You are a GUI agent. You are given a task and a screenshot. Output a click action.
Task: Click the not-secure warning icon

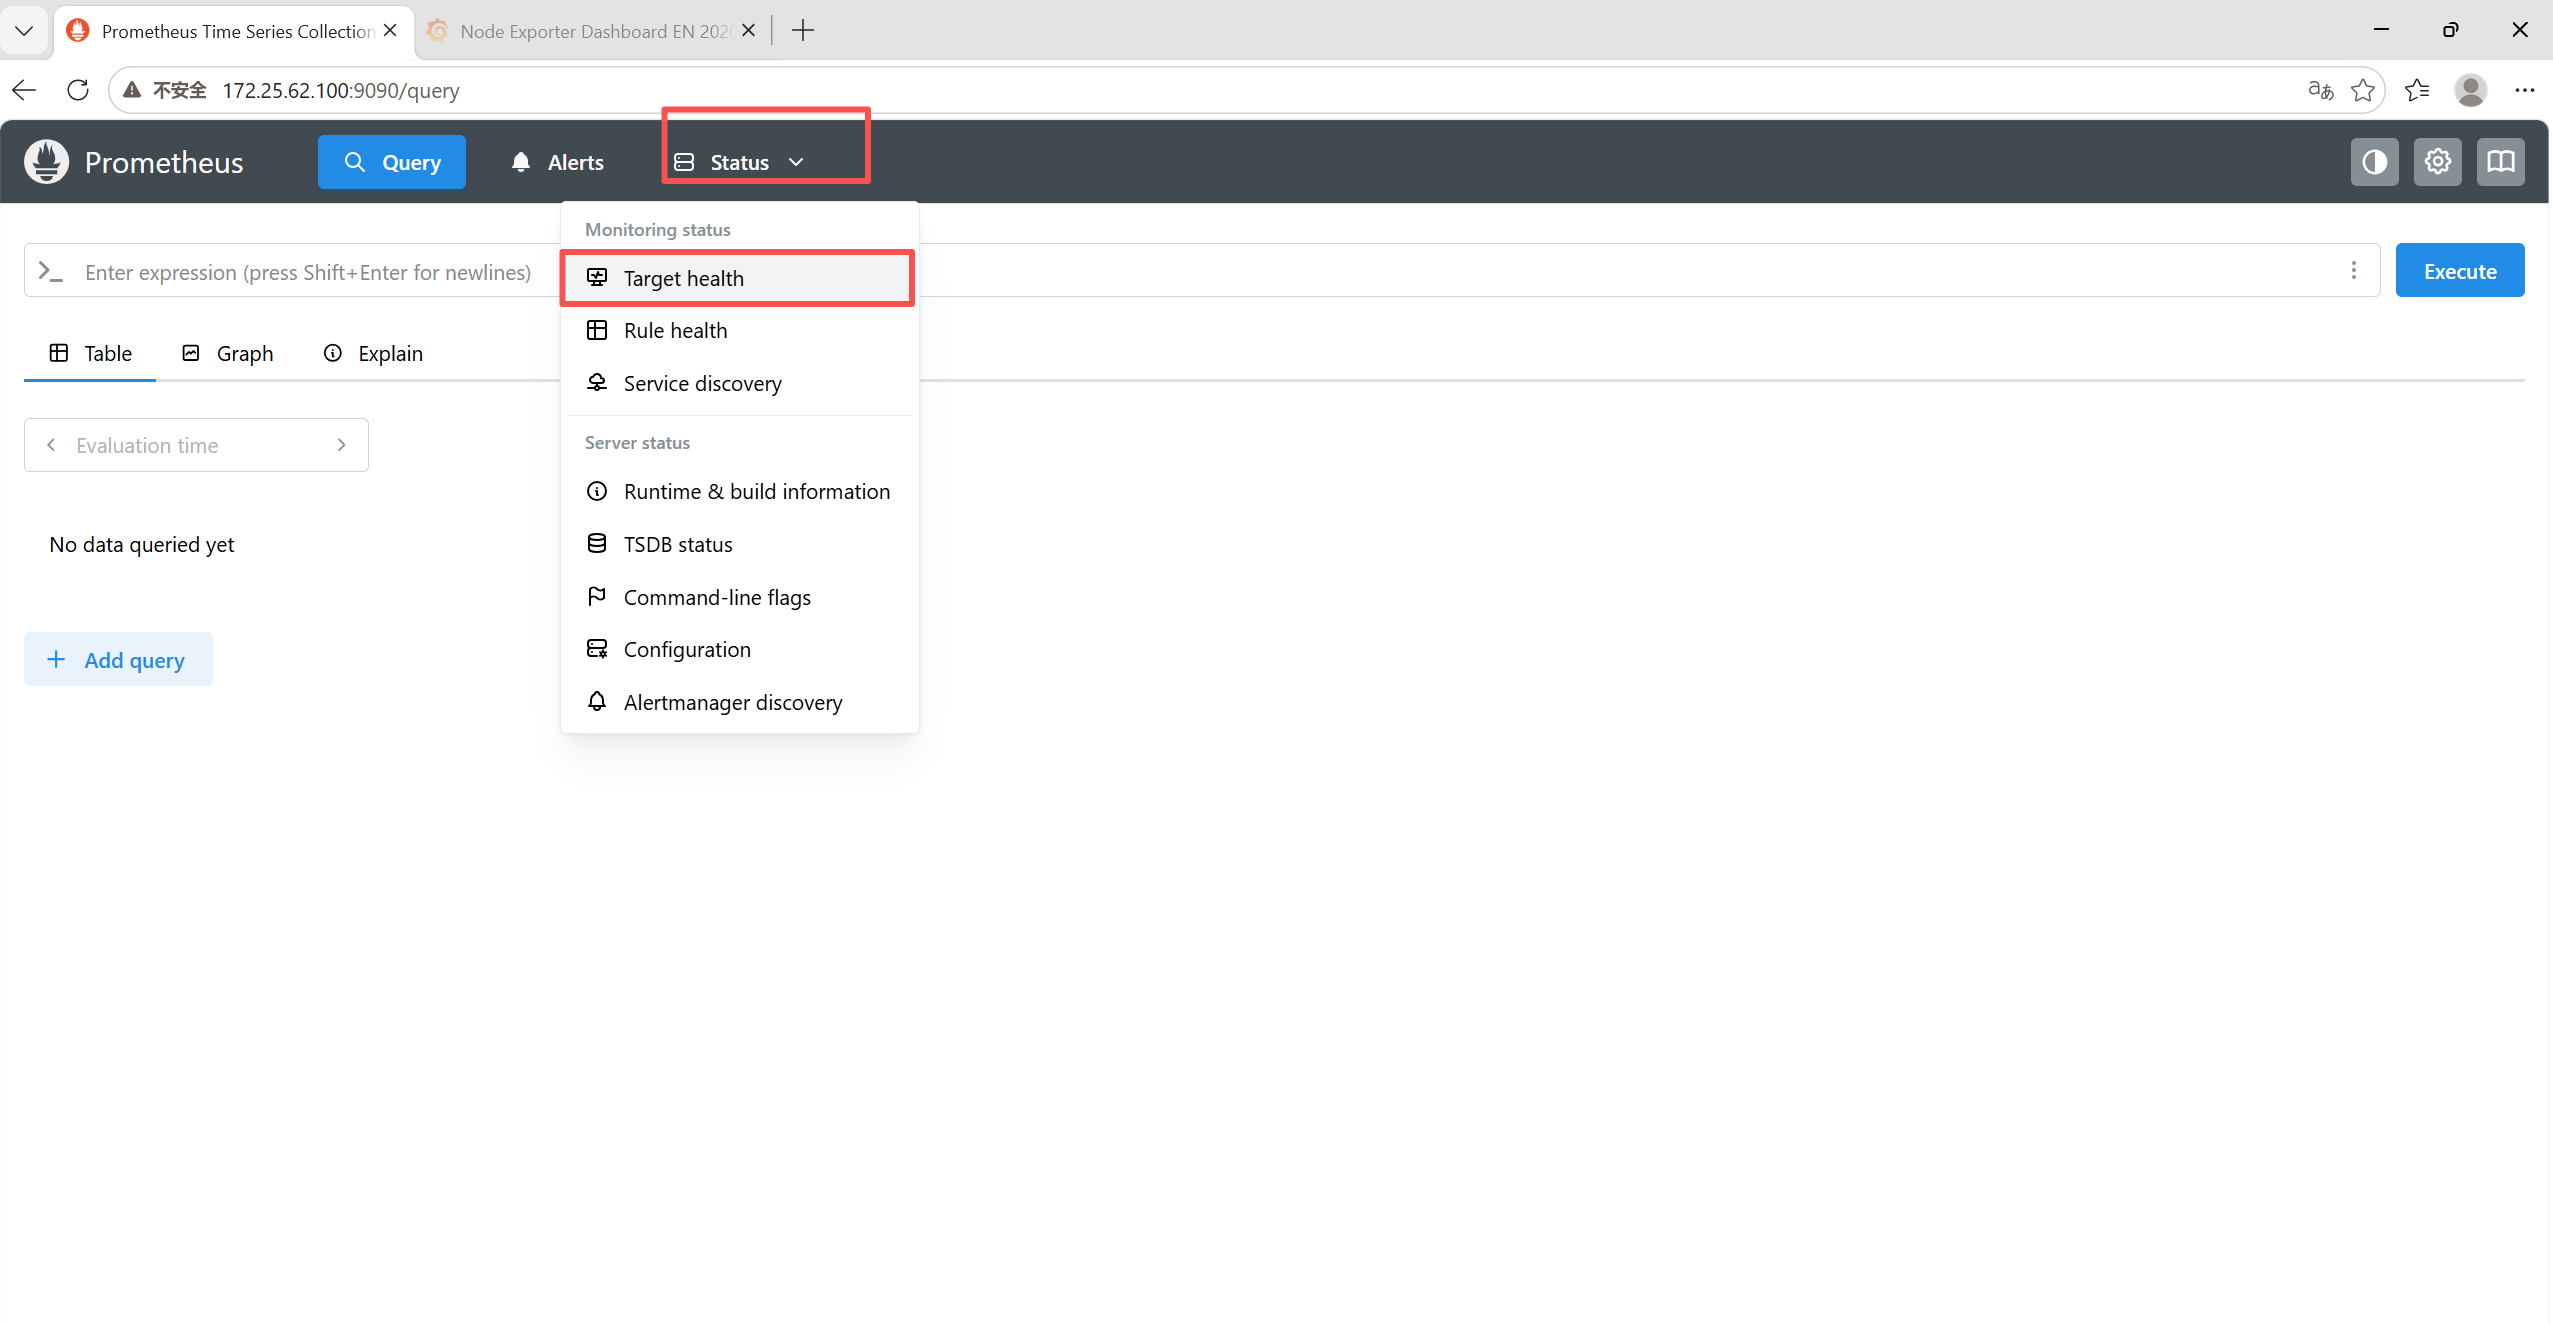(132, 90)
